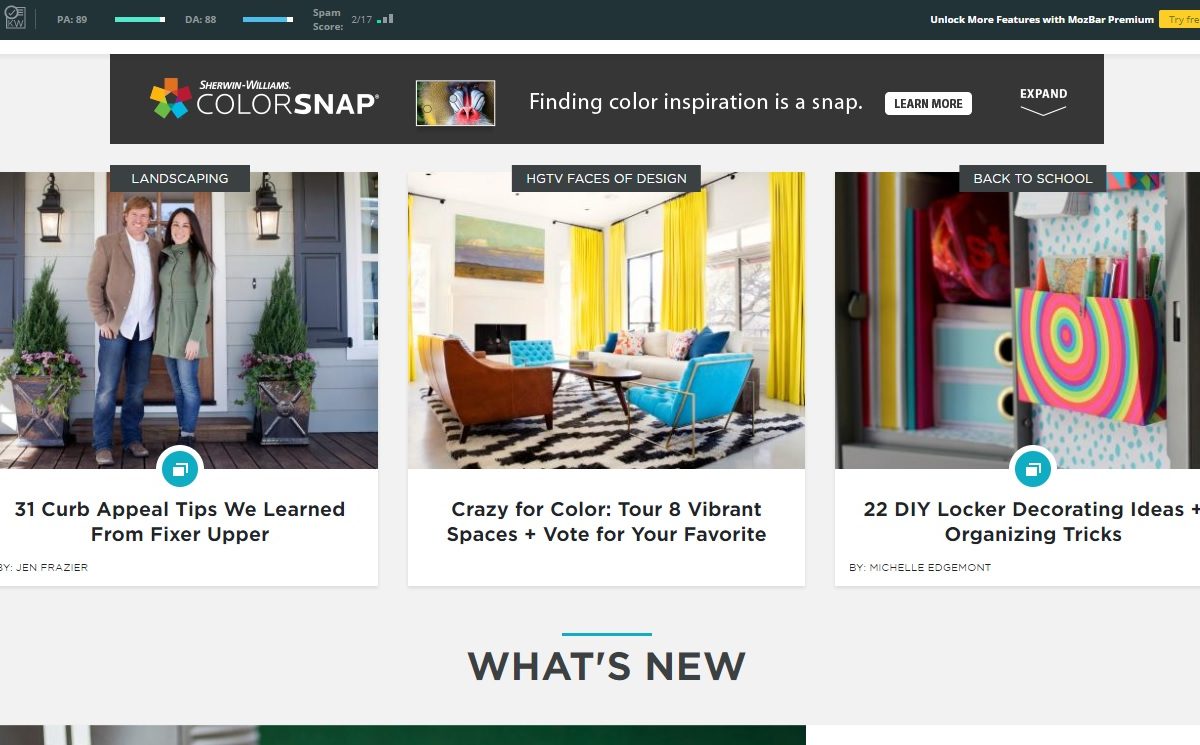Click the EXPAND label on the ad

pos(1043,94)
